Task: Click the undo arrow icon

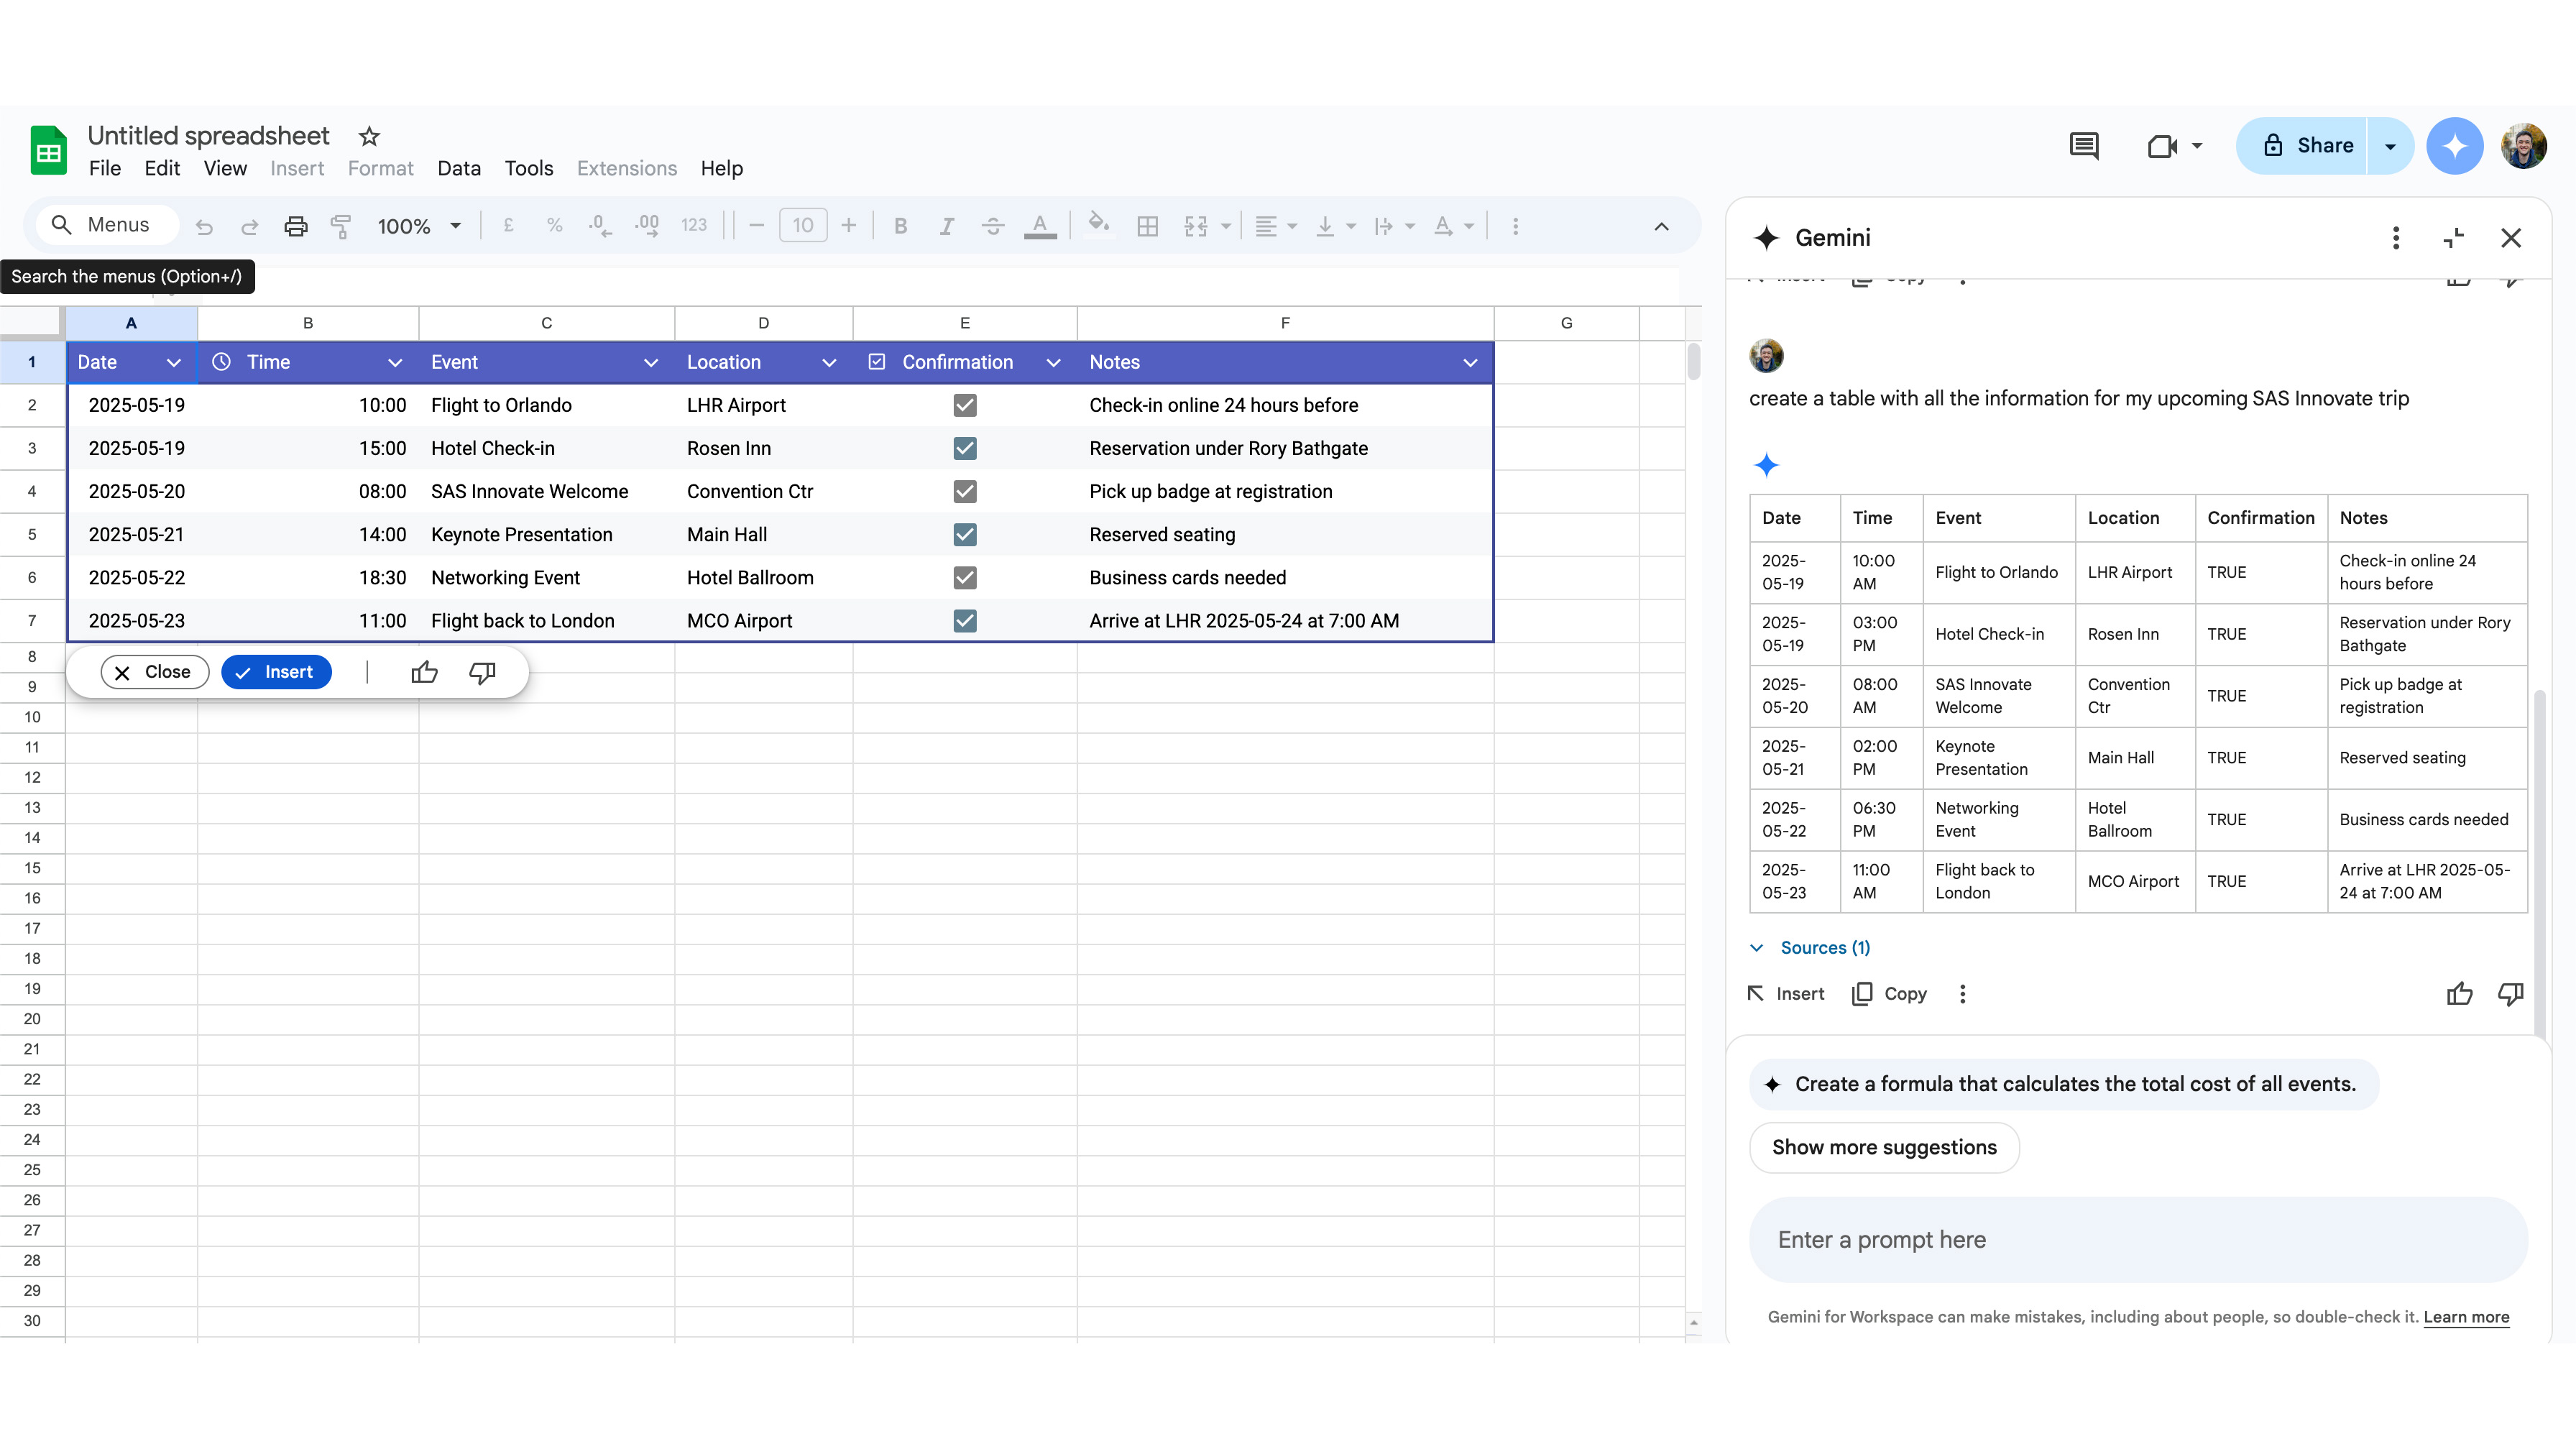Action: pos(204,226)
